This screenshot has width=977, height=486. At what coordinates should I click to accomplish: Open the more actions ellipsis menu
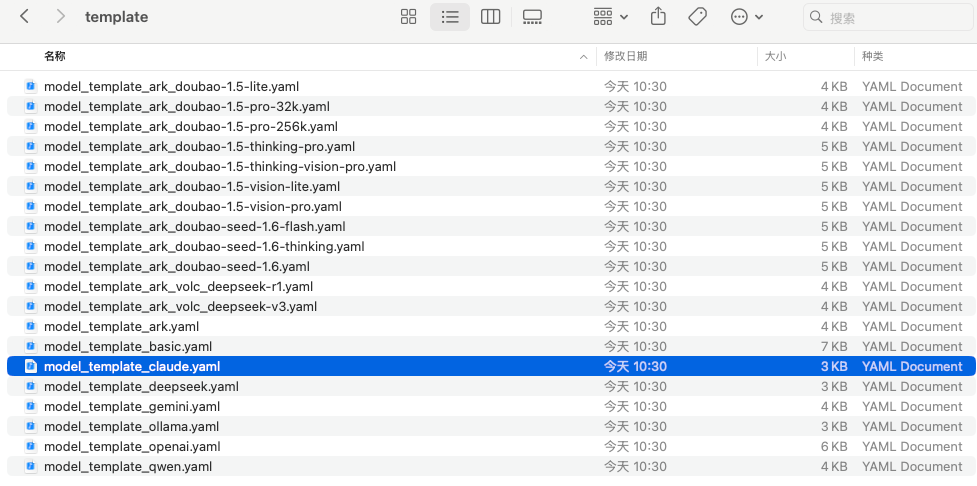click(746, 17)
